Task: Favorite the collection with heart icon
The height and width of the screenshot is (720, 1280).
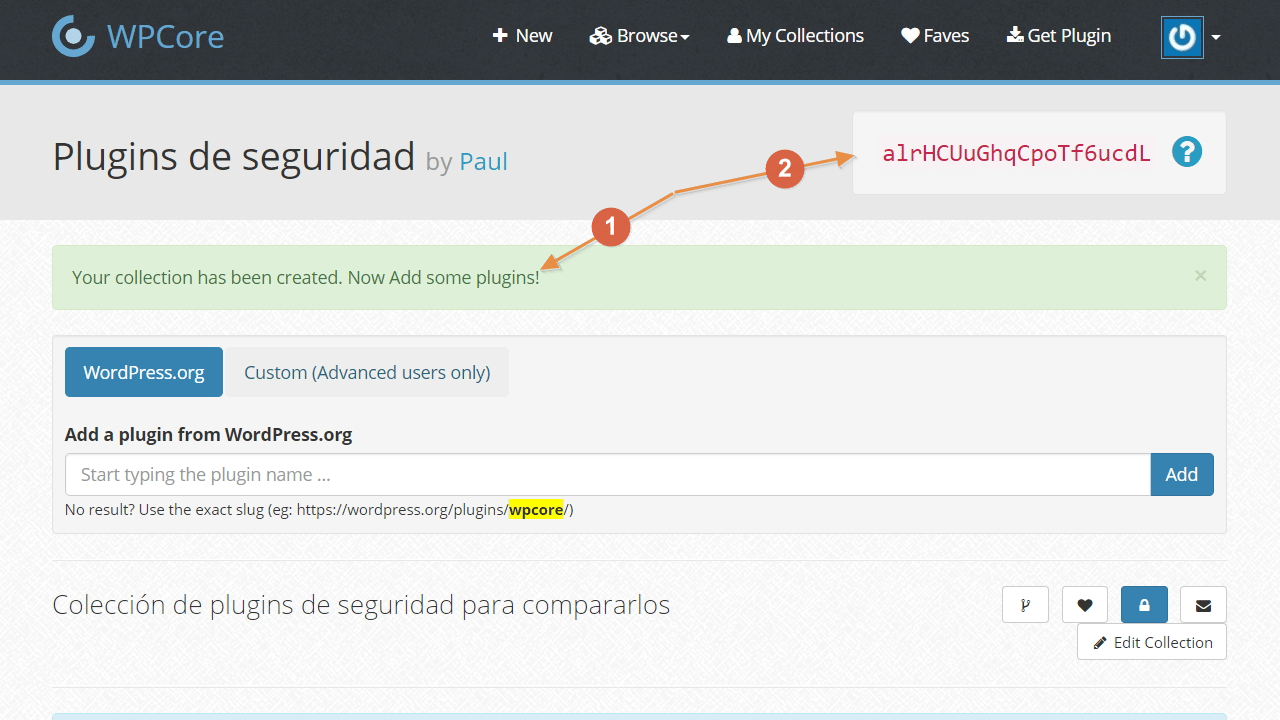Action: [x=1085, y=605]
